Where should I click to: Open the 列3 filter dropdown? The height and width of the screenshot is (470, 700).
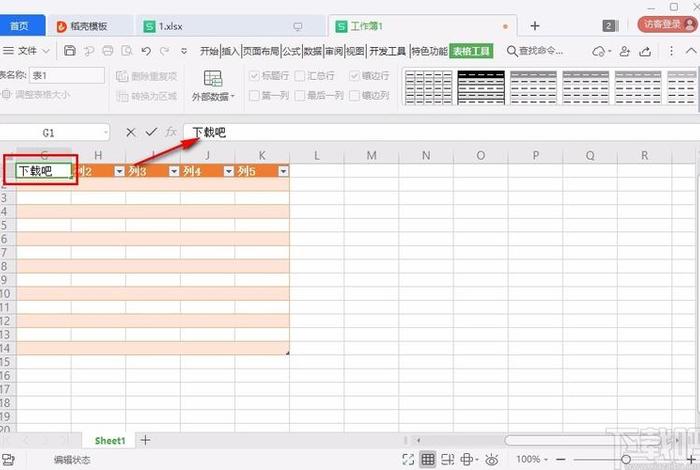pyautogui.click(x=174, y=171)
